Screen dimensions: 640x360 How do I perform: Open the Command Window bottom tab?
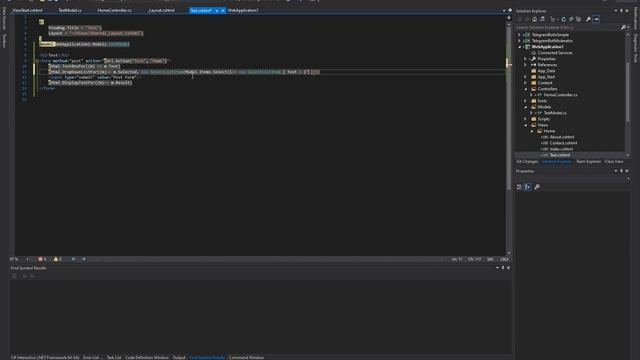point(246,358)
